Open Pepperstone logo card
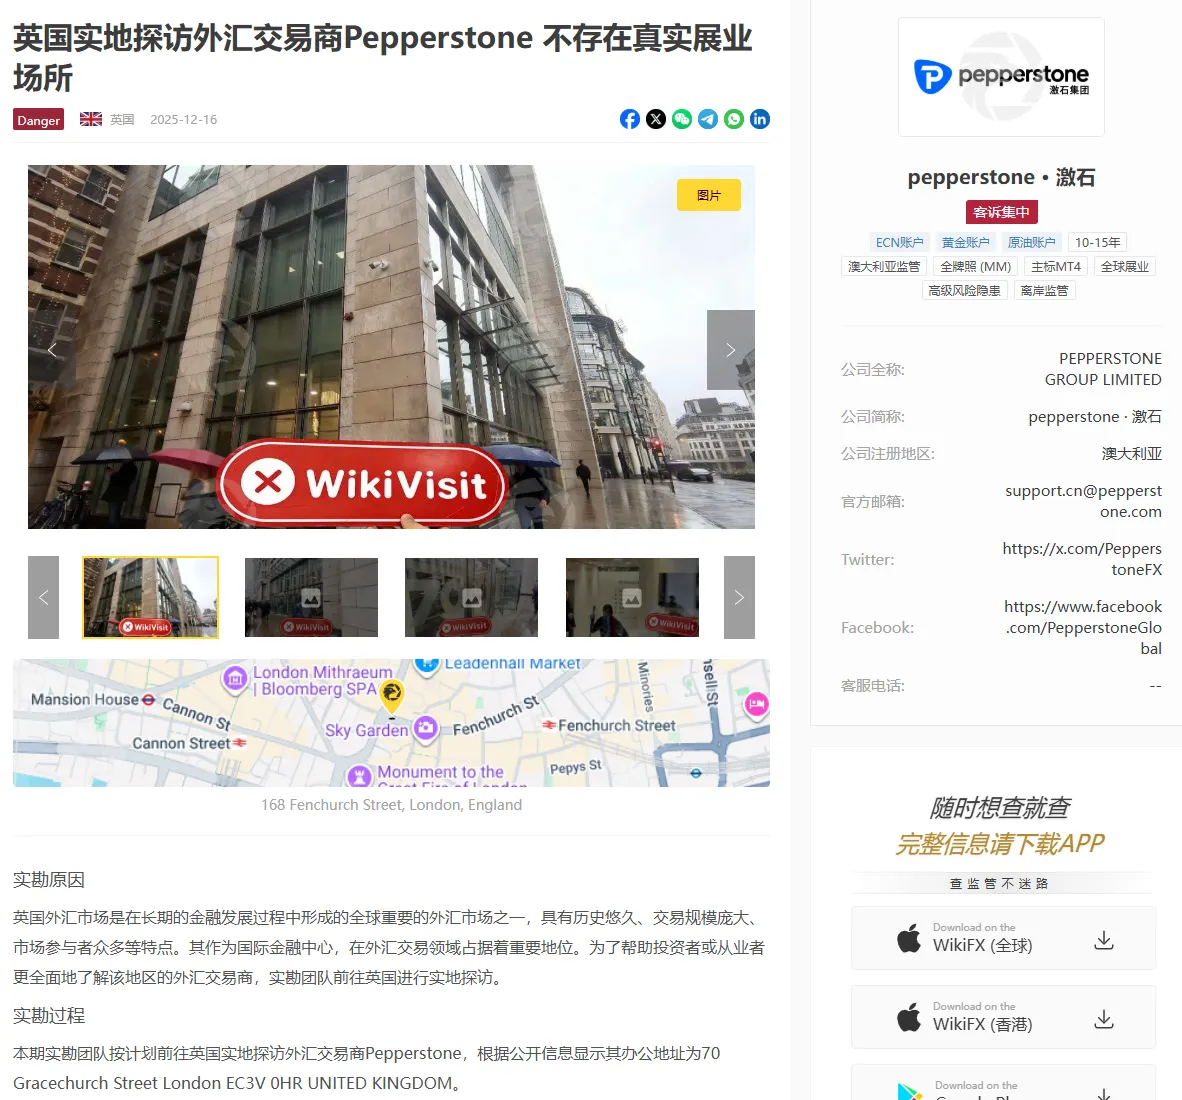 coord(1001,77)
